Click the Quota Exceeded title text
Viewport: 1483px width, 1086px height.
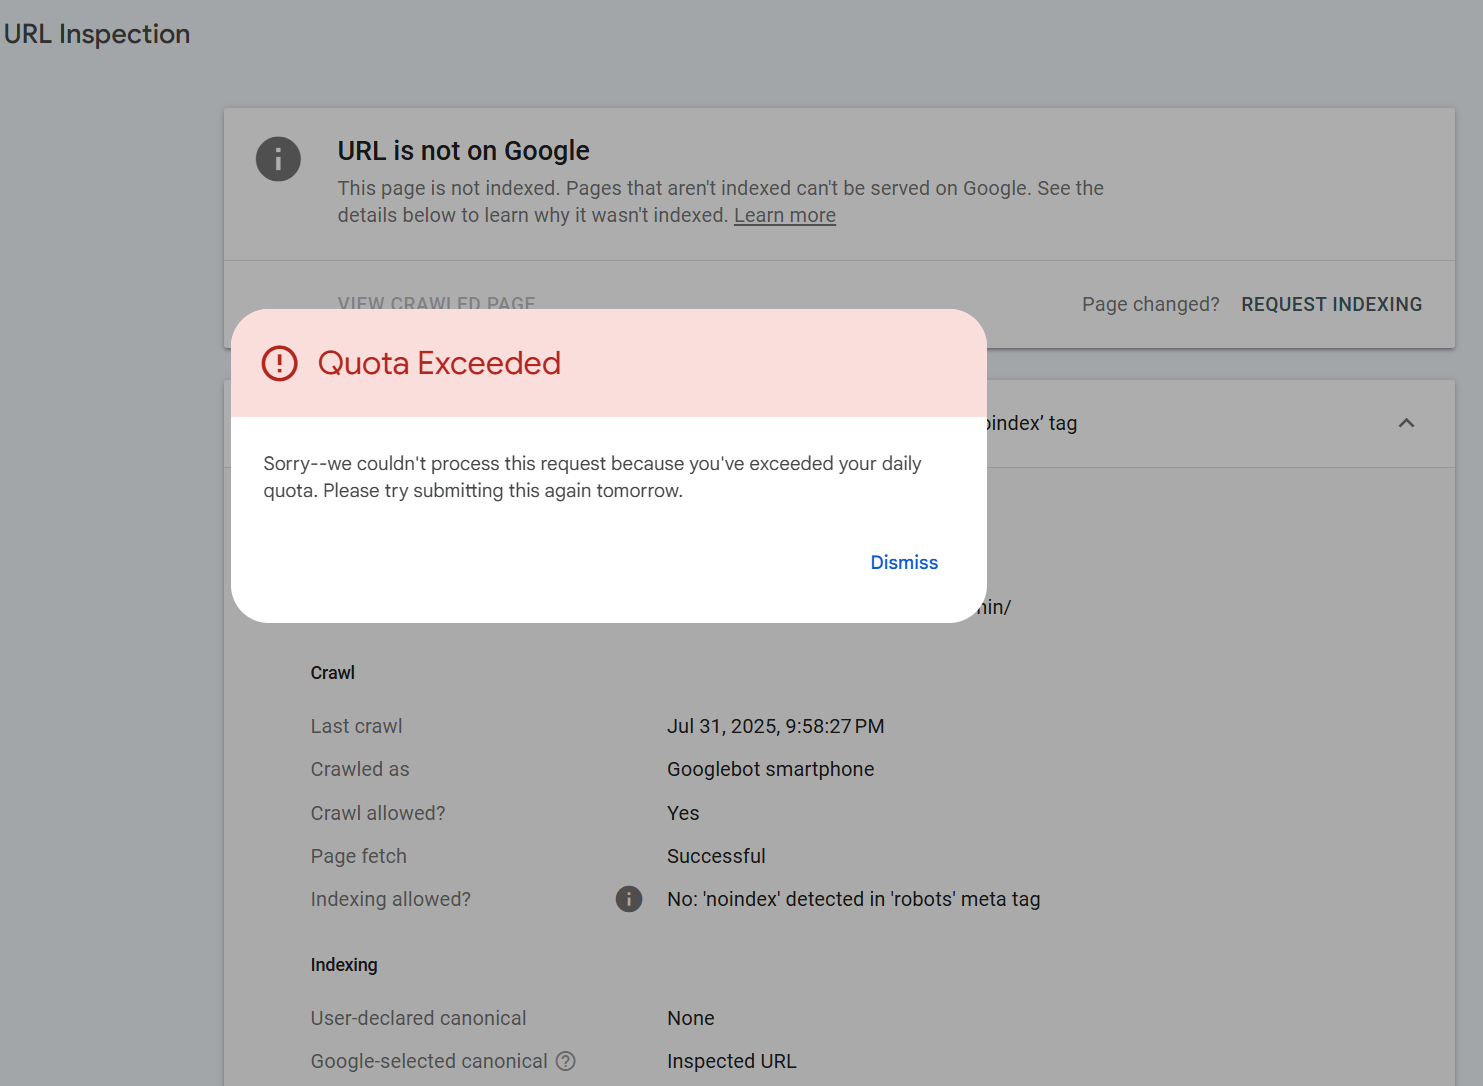(x=439, y=363)
